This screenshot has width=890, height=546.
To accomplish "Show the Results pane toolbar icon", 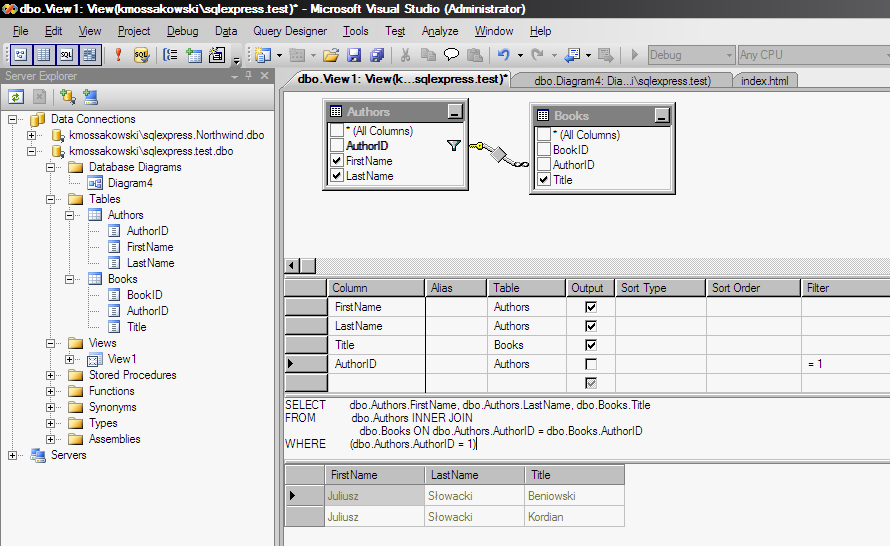I will tap(90, 55).
